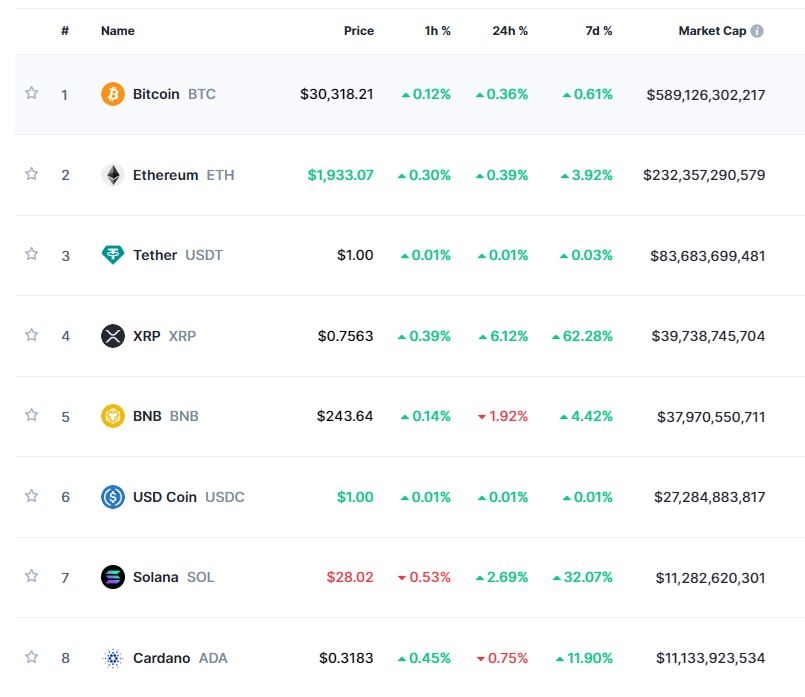Click the Tether logo icon
This screenshot has height=697, width=805.
pos(113,255)
